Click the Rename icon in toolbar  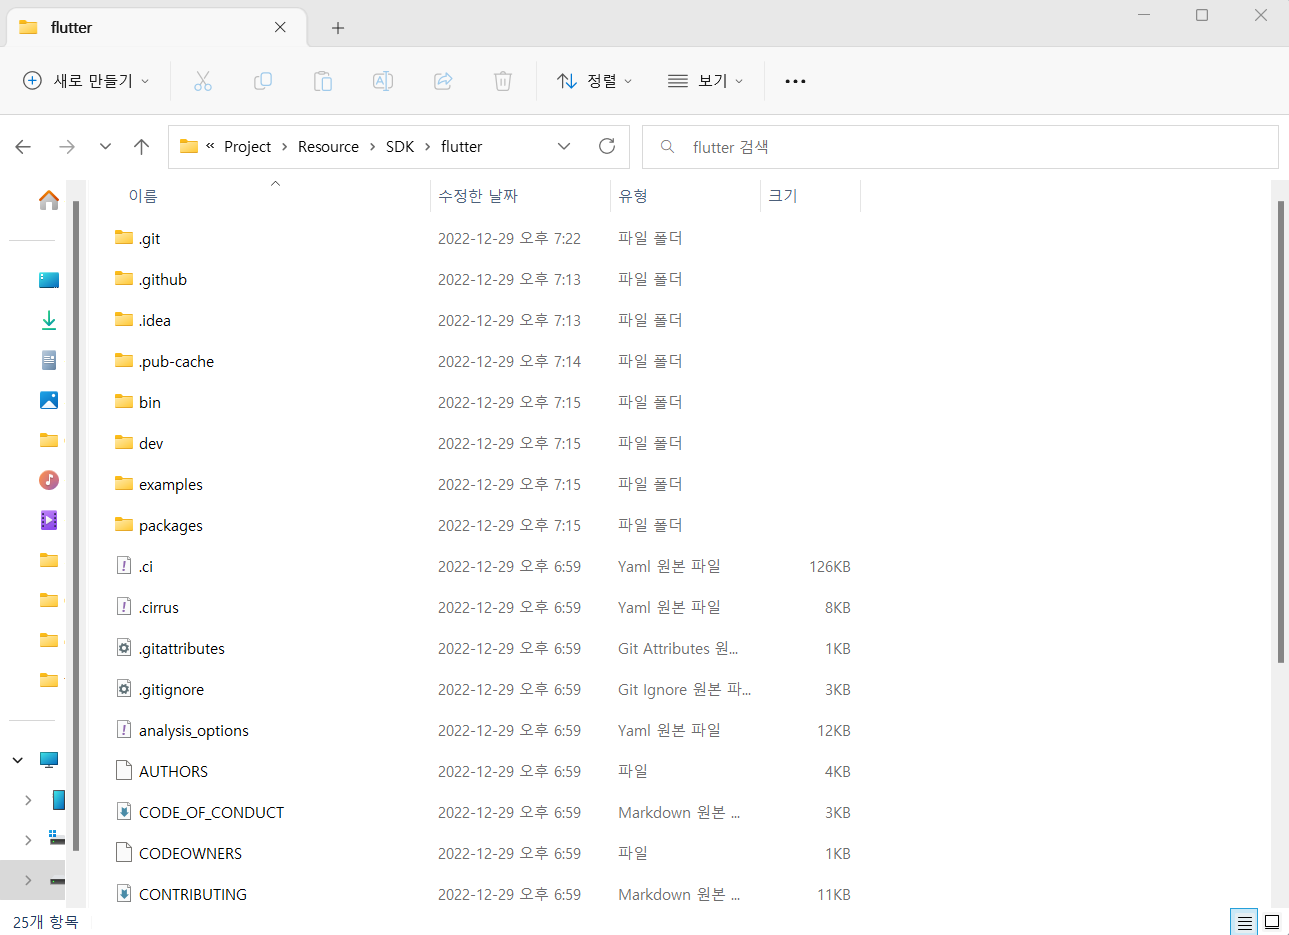383,81
